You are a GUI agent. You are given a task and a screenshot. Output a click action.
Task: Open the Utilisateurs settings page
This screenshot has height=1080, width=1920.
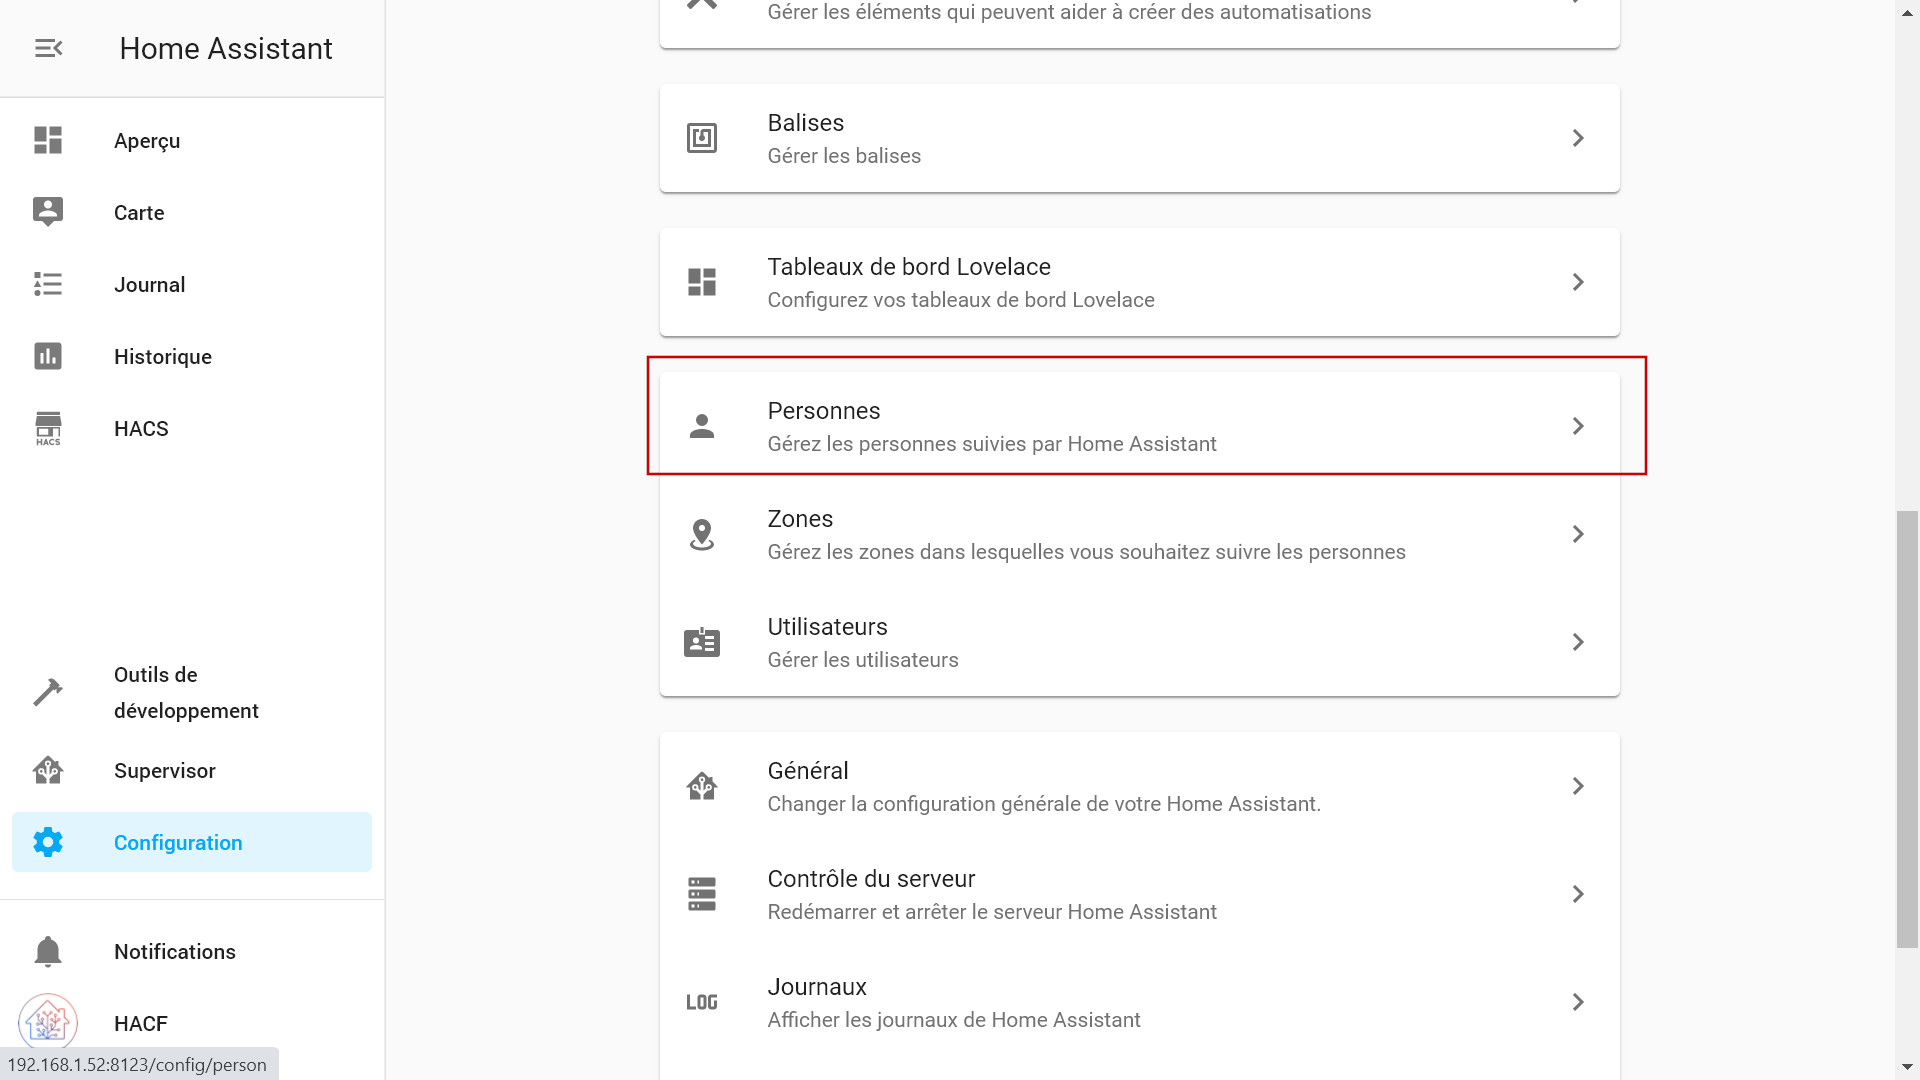[x=1140, y=642]
